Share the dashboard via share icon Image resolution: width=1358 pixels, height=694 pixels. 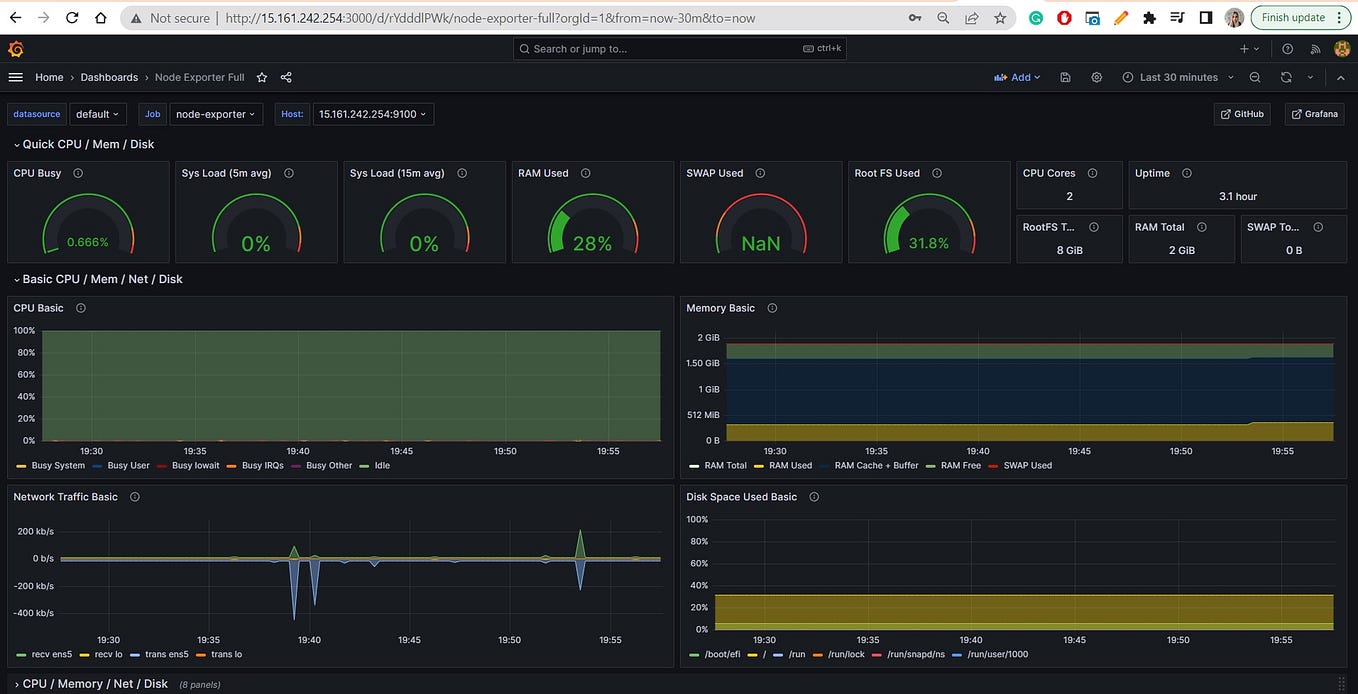click(286, 77)
